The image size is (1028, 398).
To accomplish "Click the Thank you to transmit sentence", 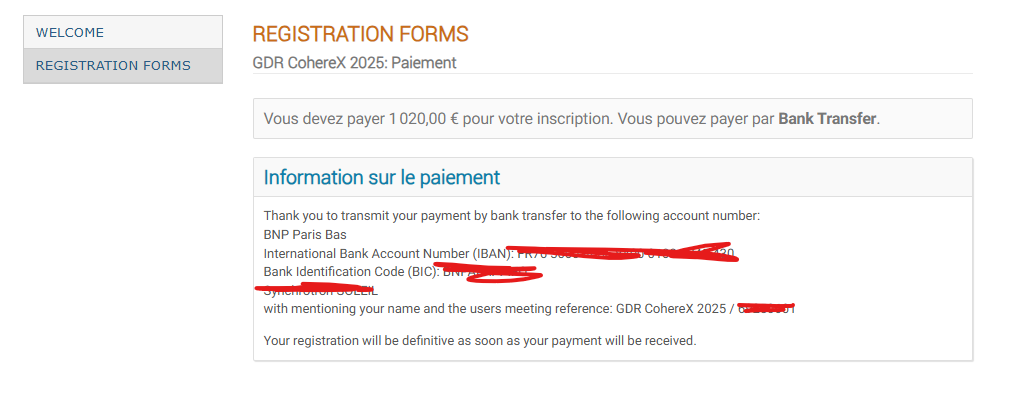I will point(511,216).
